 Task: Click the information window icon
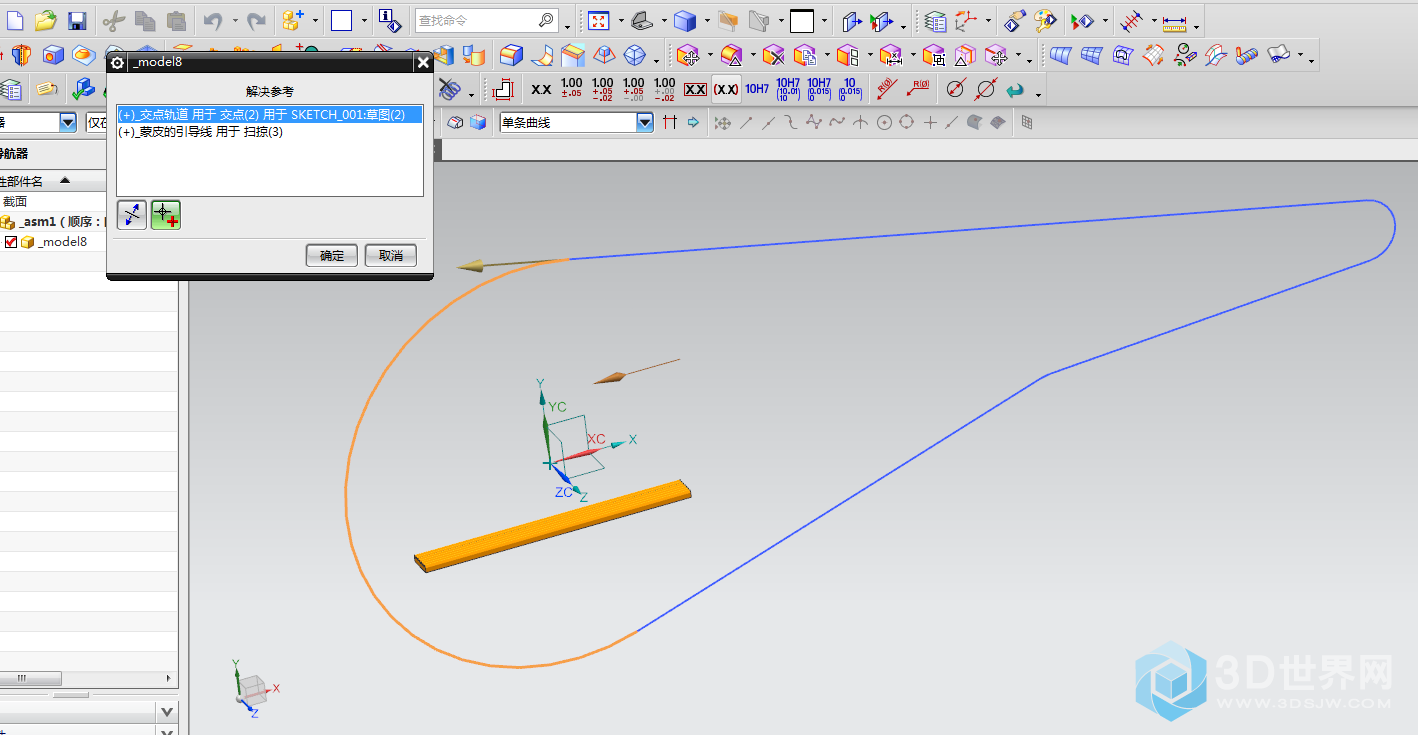click(x=391, y=20)
